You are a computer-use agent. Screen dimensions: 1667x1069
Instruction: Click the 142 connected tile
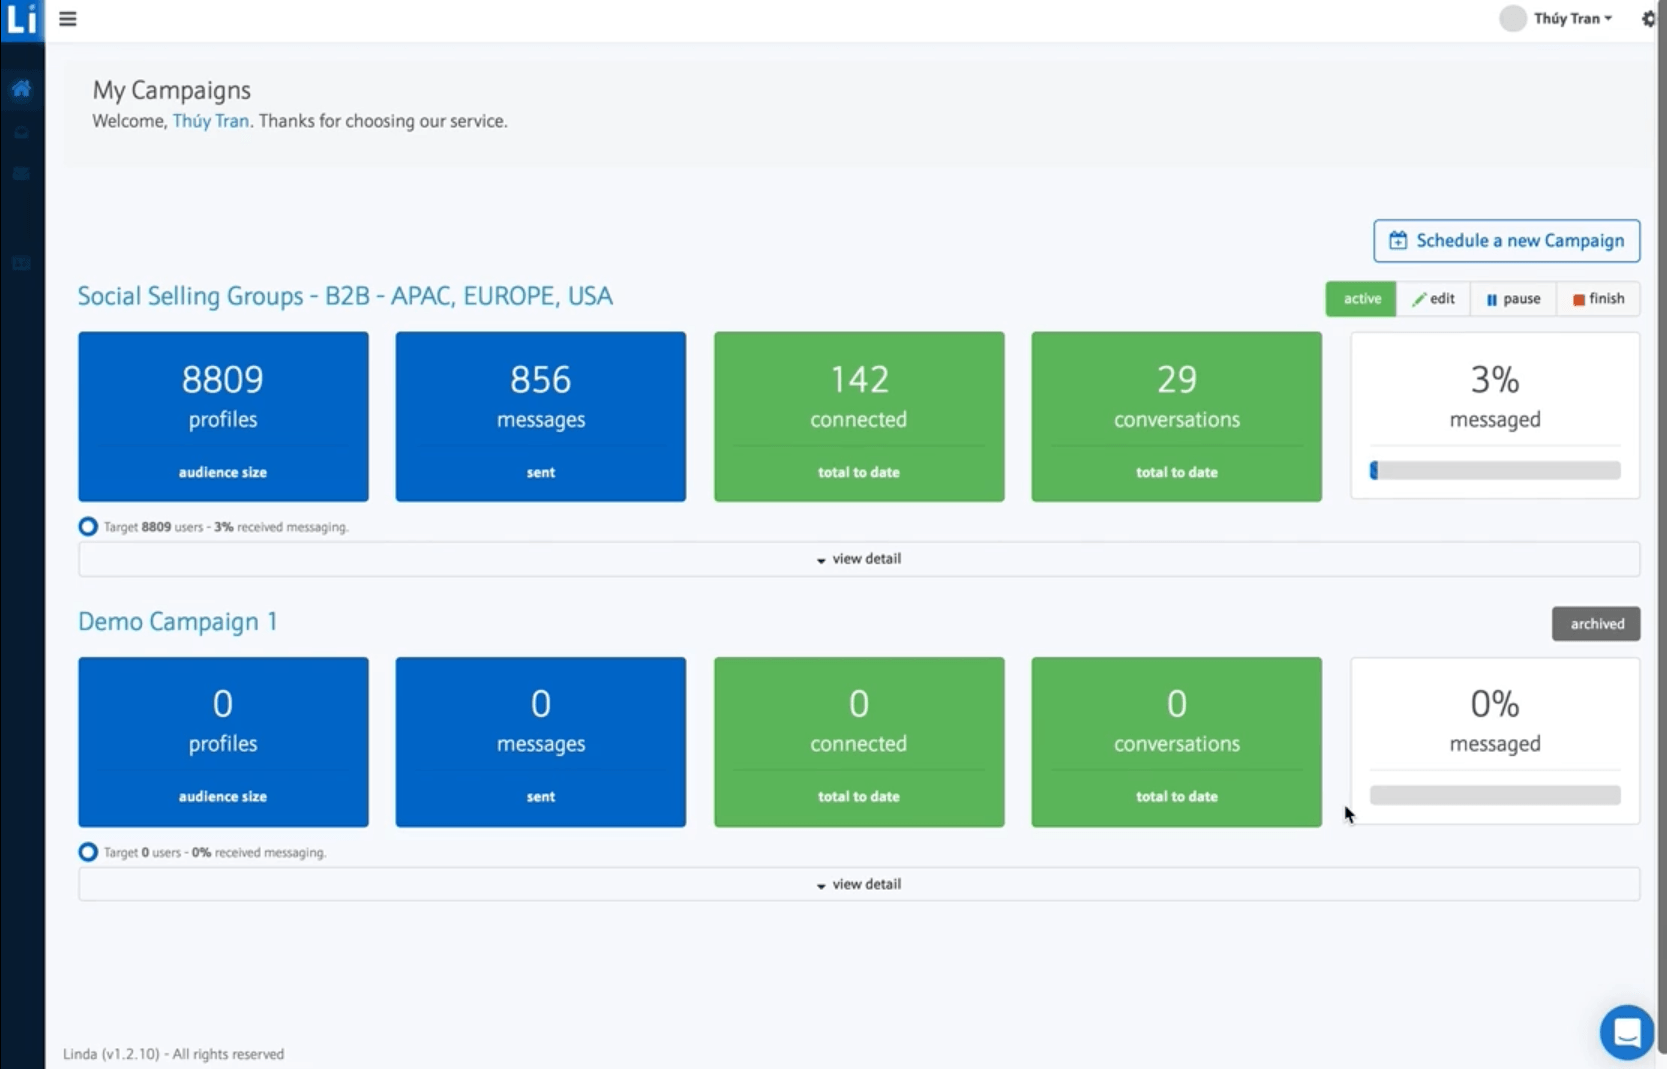(859, 417)
